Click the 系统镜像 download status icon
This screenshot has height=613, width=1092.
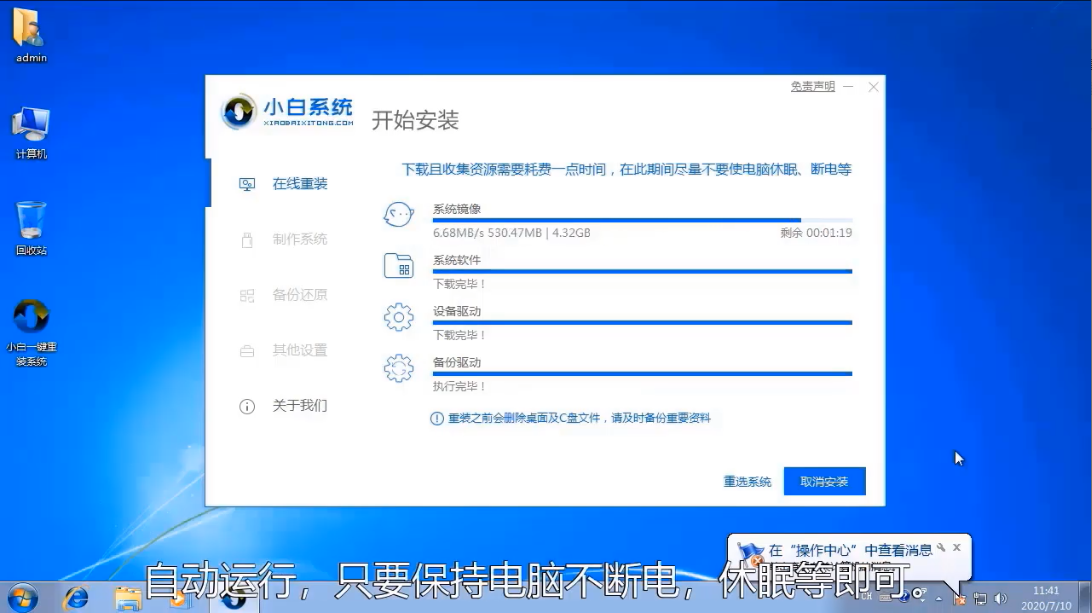click(398, 214)
